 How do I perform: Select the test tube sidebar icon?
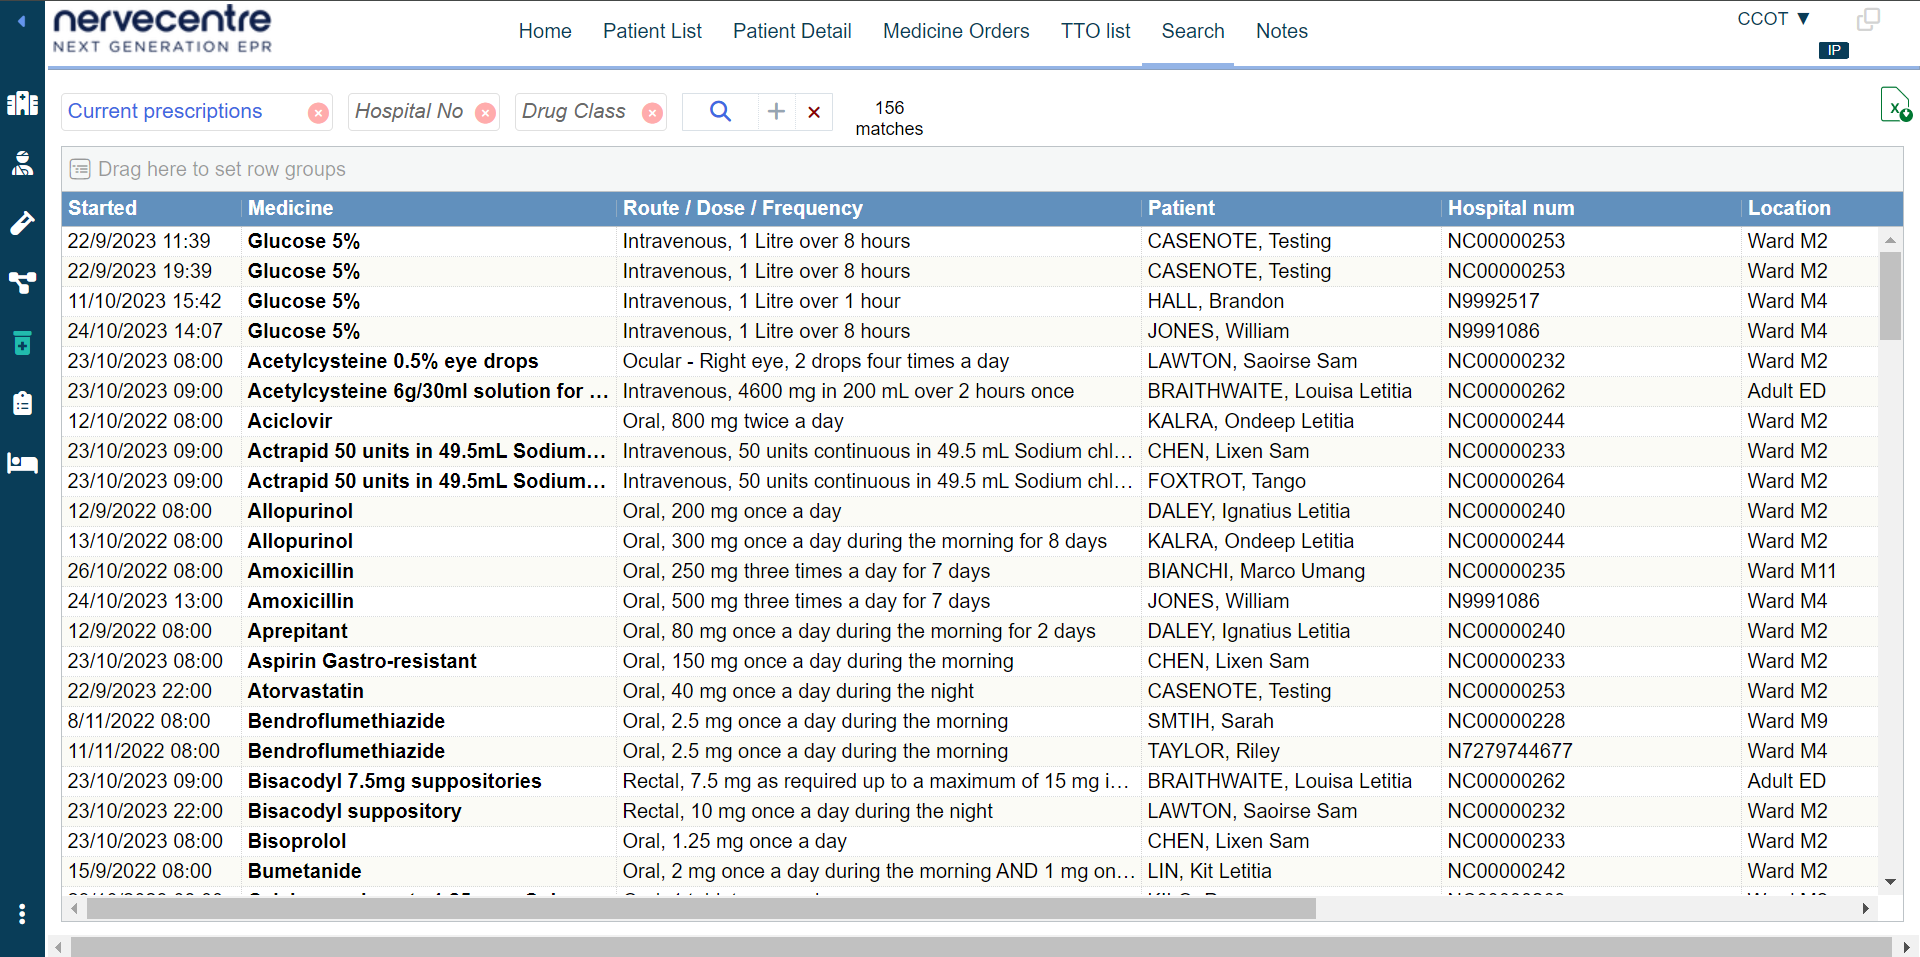pos(22,223)
